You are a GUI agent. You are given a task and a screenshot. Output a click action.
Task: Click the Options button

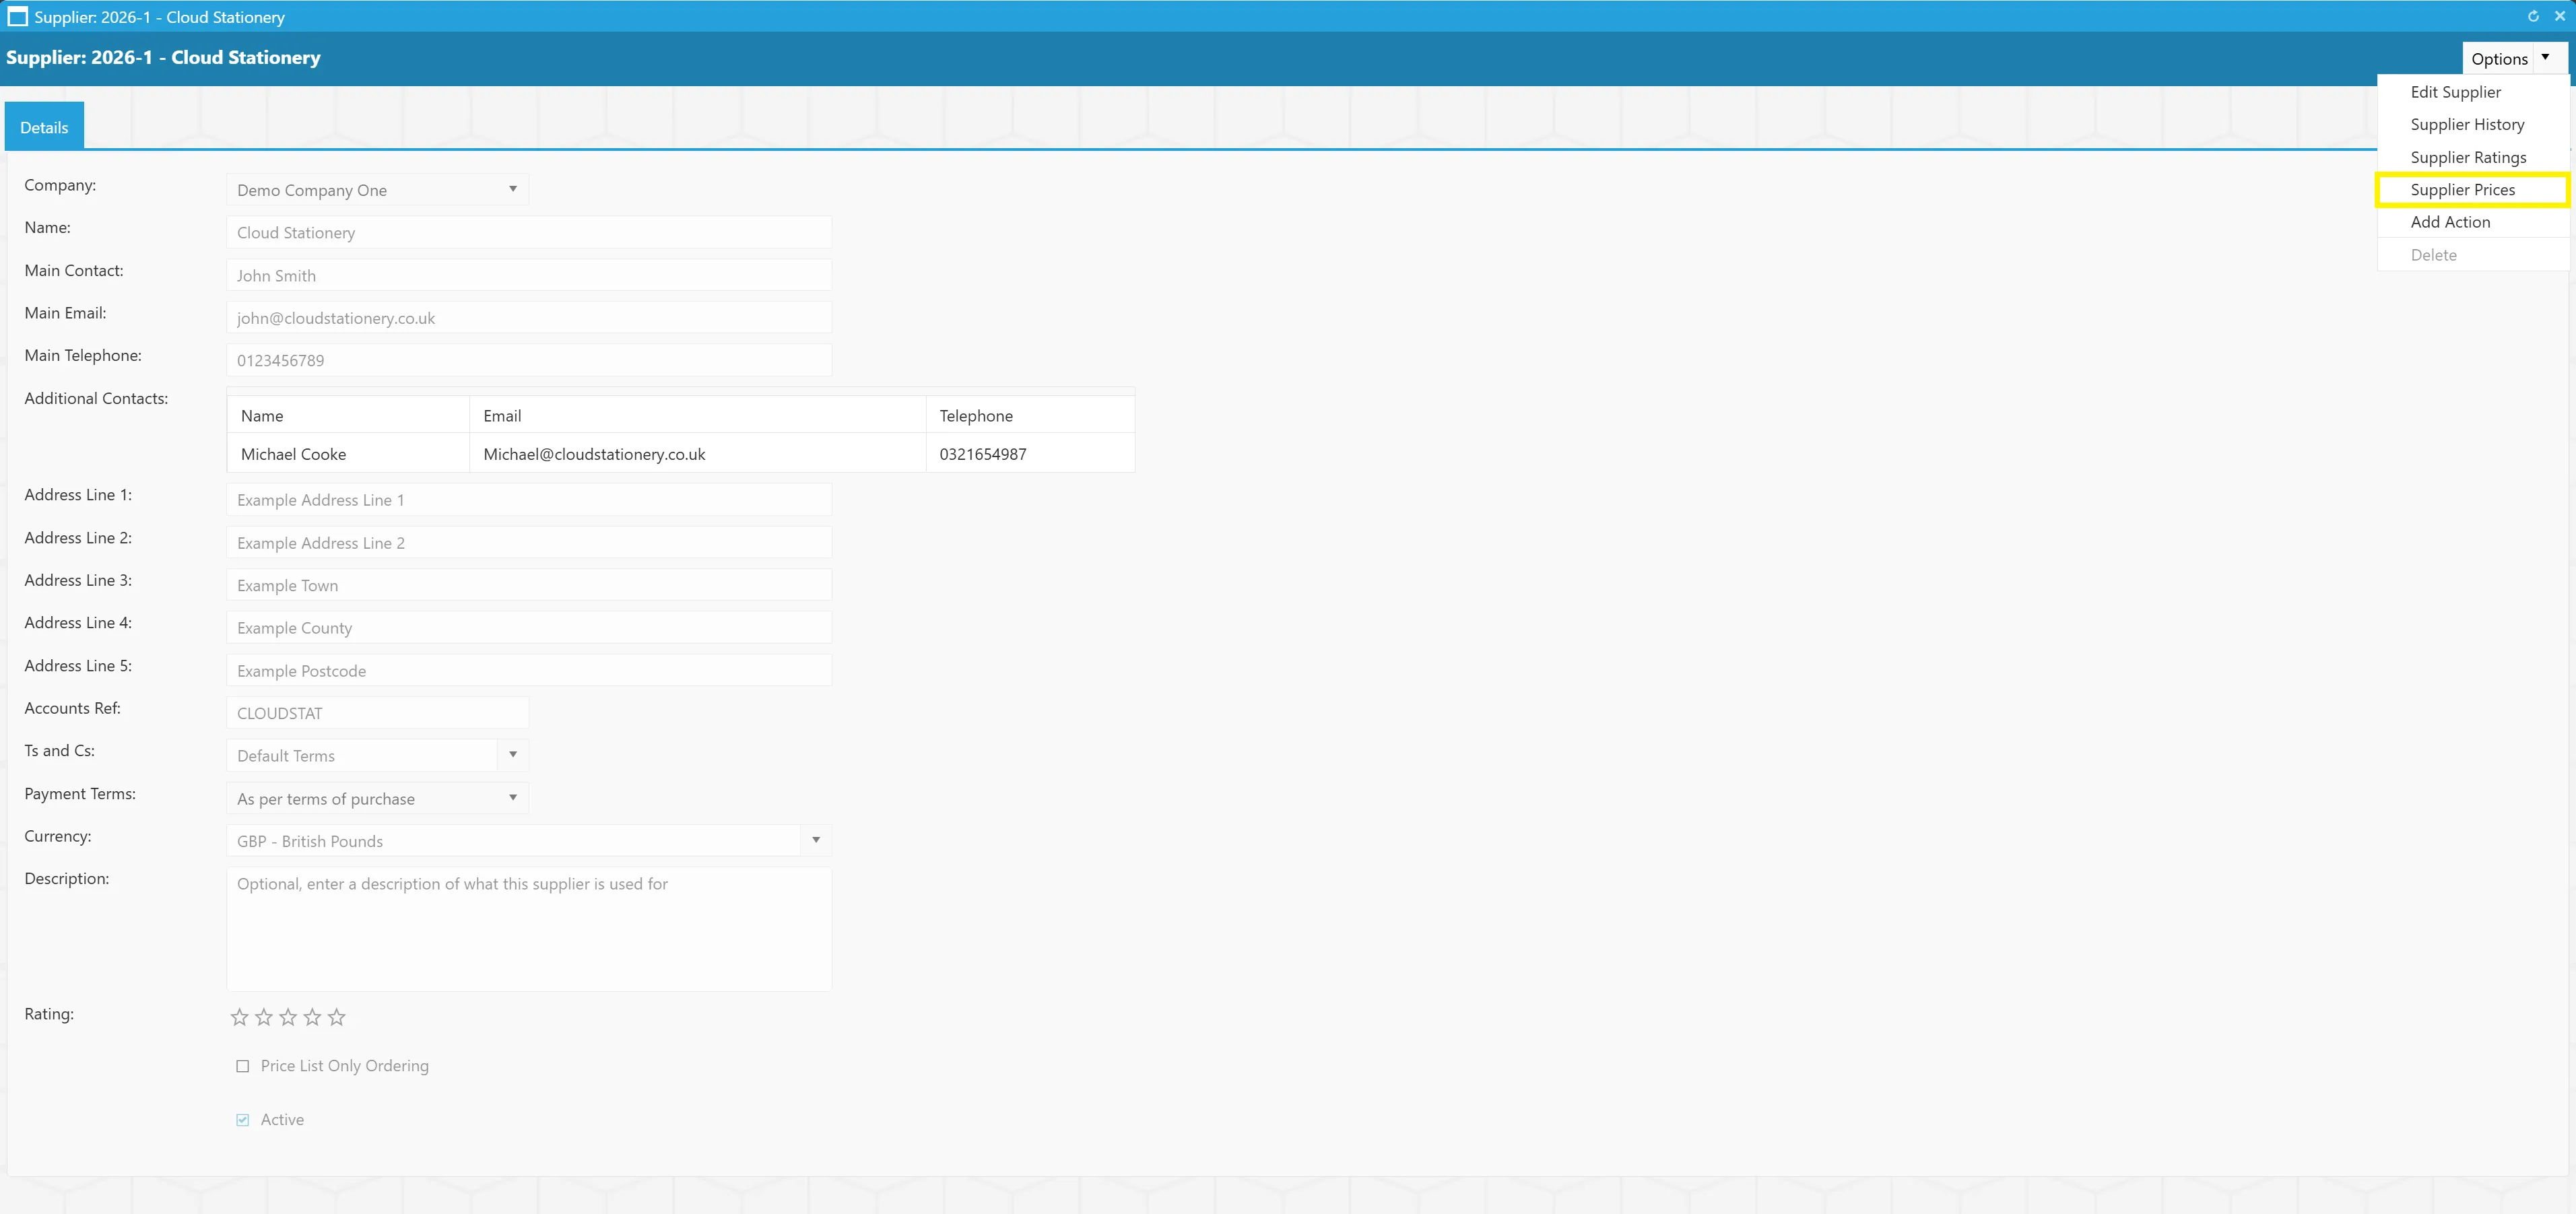(2499, 59)
